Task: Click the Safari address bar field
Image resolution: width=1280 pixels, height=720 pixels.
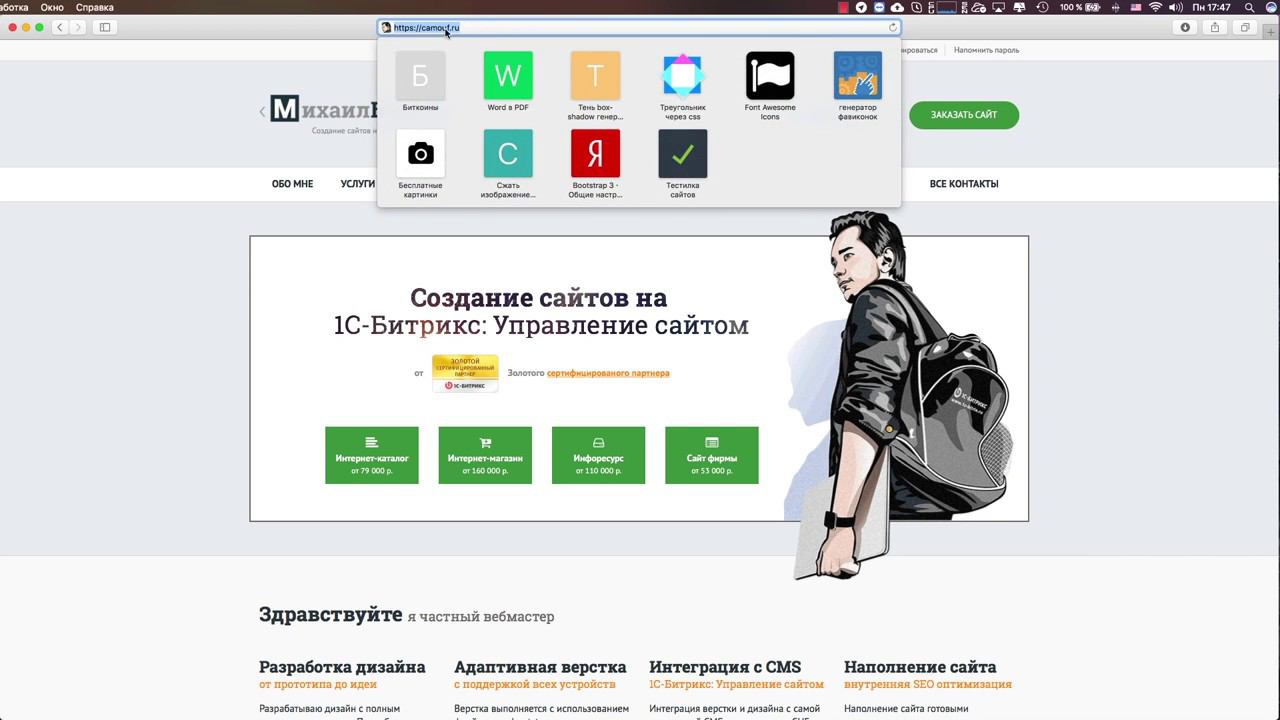Action: pos(639,28)
